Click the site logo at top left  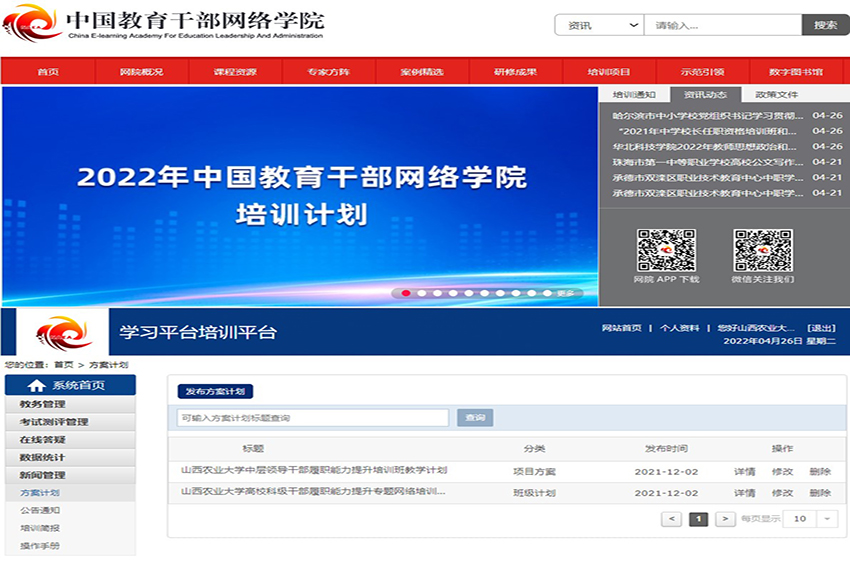163,23
